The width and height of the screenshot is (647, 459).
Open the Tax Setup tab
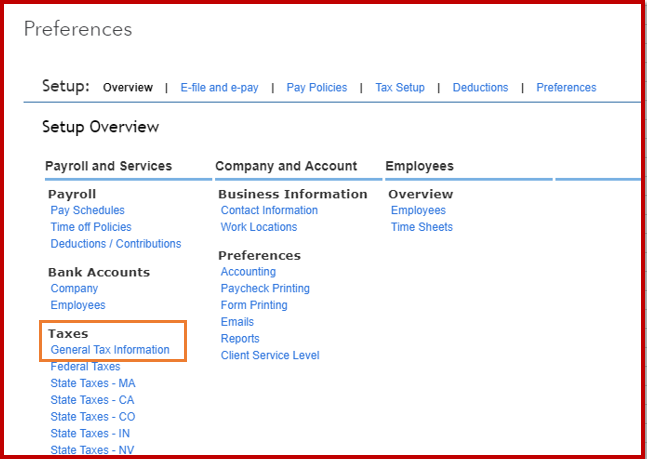coord(400,88)
